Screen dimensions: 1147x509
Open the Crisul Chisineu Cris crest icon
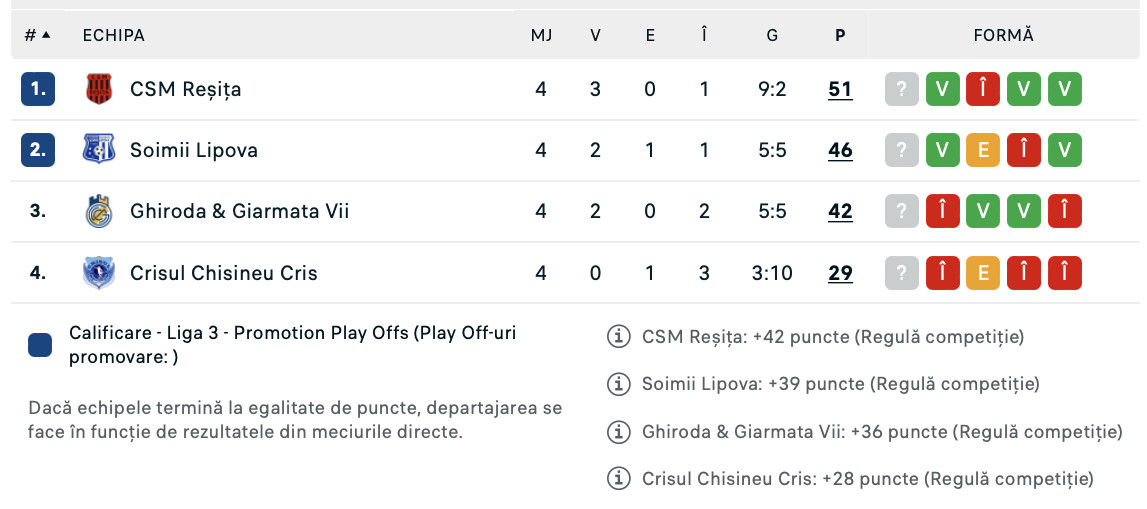pyautogui.click(x=99, y=273)
